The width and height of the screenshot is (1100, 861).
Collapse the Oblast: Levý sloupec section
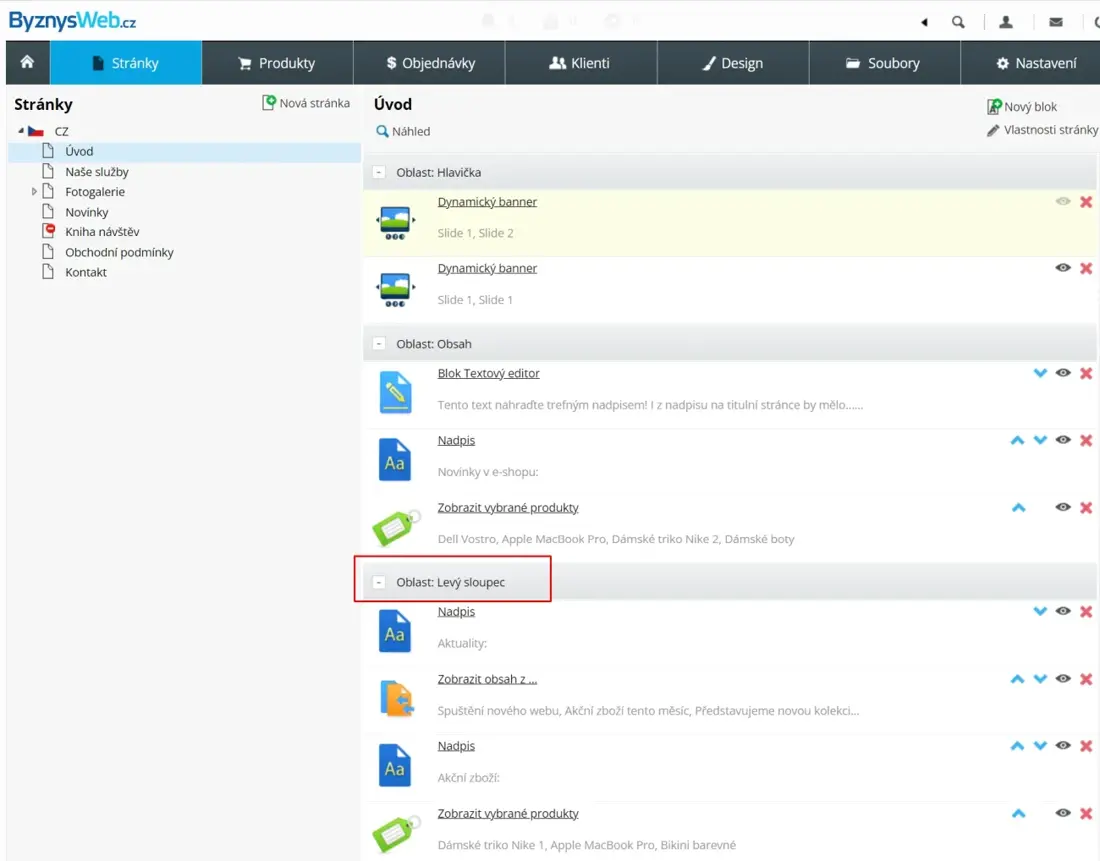click(x=379, y=582)
